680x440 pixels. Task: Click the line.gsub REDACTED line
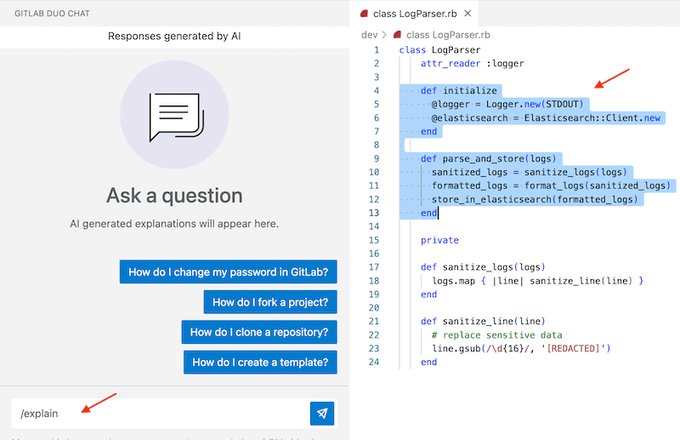point(521,349)
